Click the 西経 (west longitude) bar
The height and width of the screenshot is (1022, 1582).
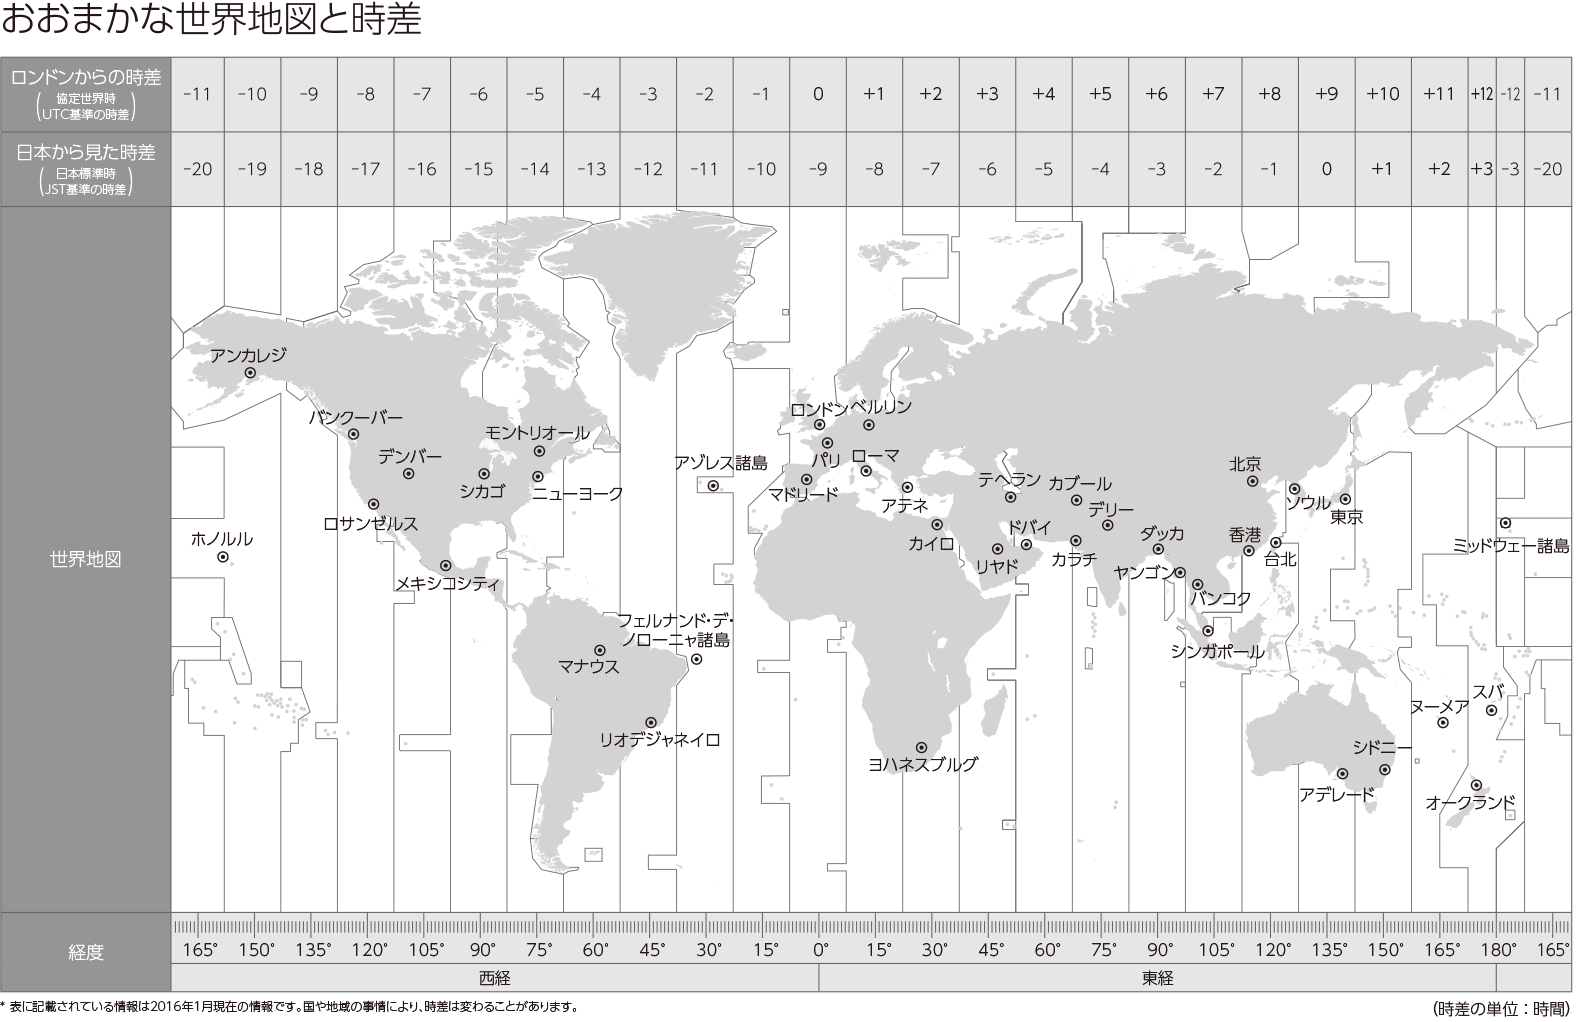pyautogui.click(x=495, y=978)
